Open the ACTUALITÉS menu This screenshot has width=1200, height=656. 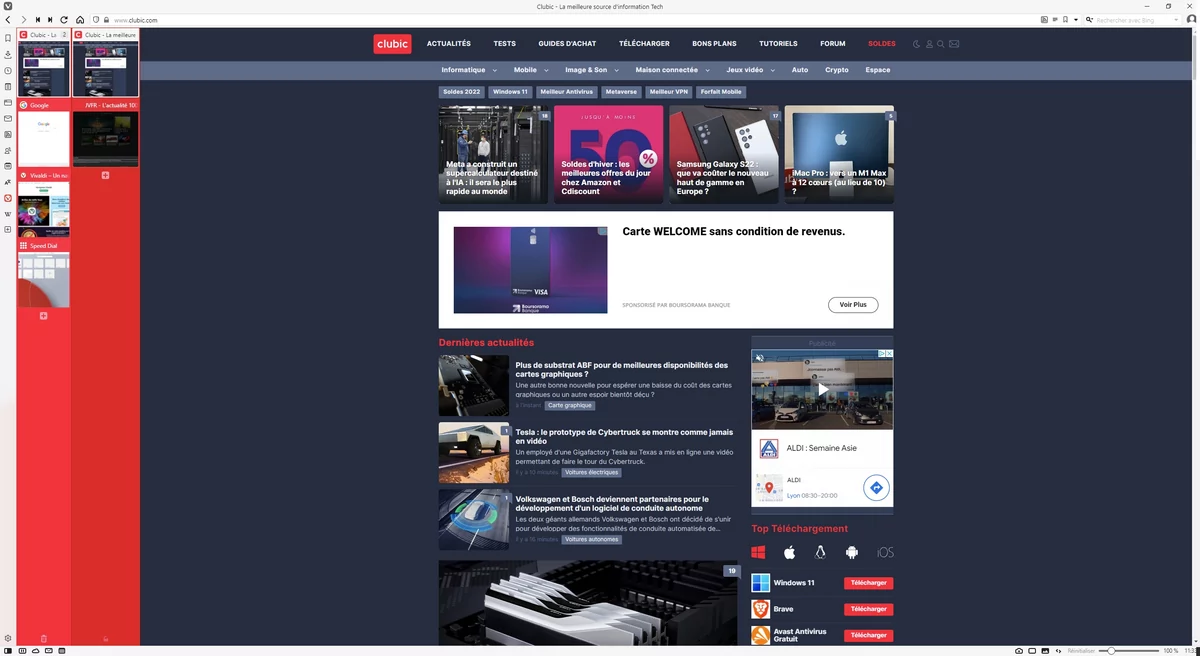448,44
